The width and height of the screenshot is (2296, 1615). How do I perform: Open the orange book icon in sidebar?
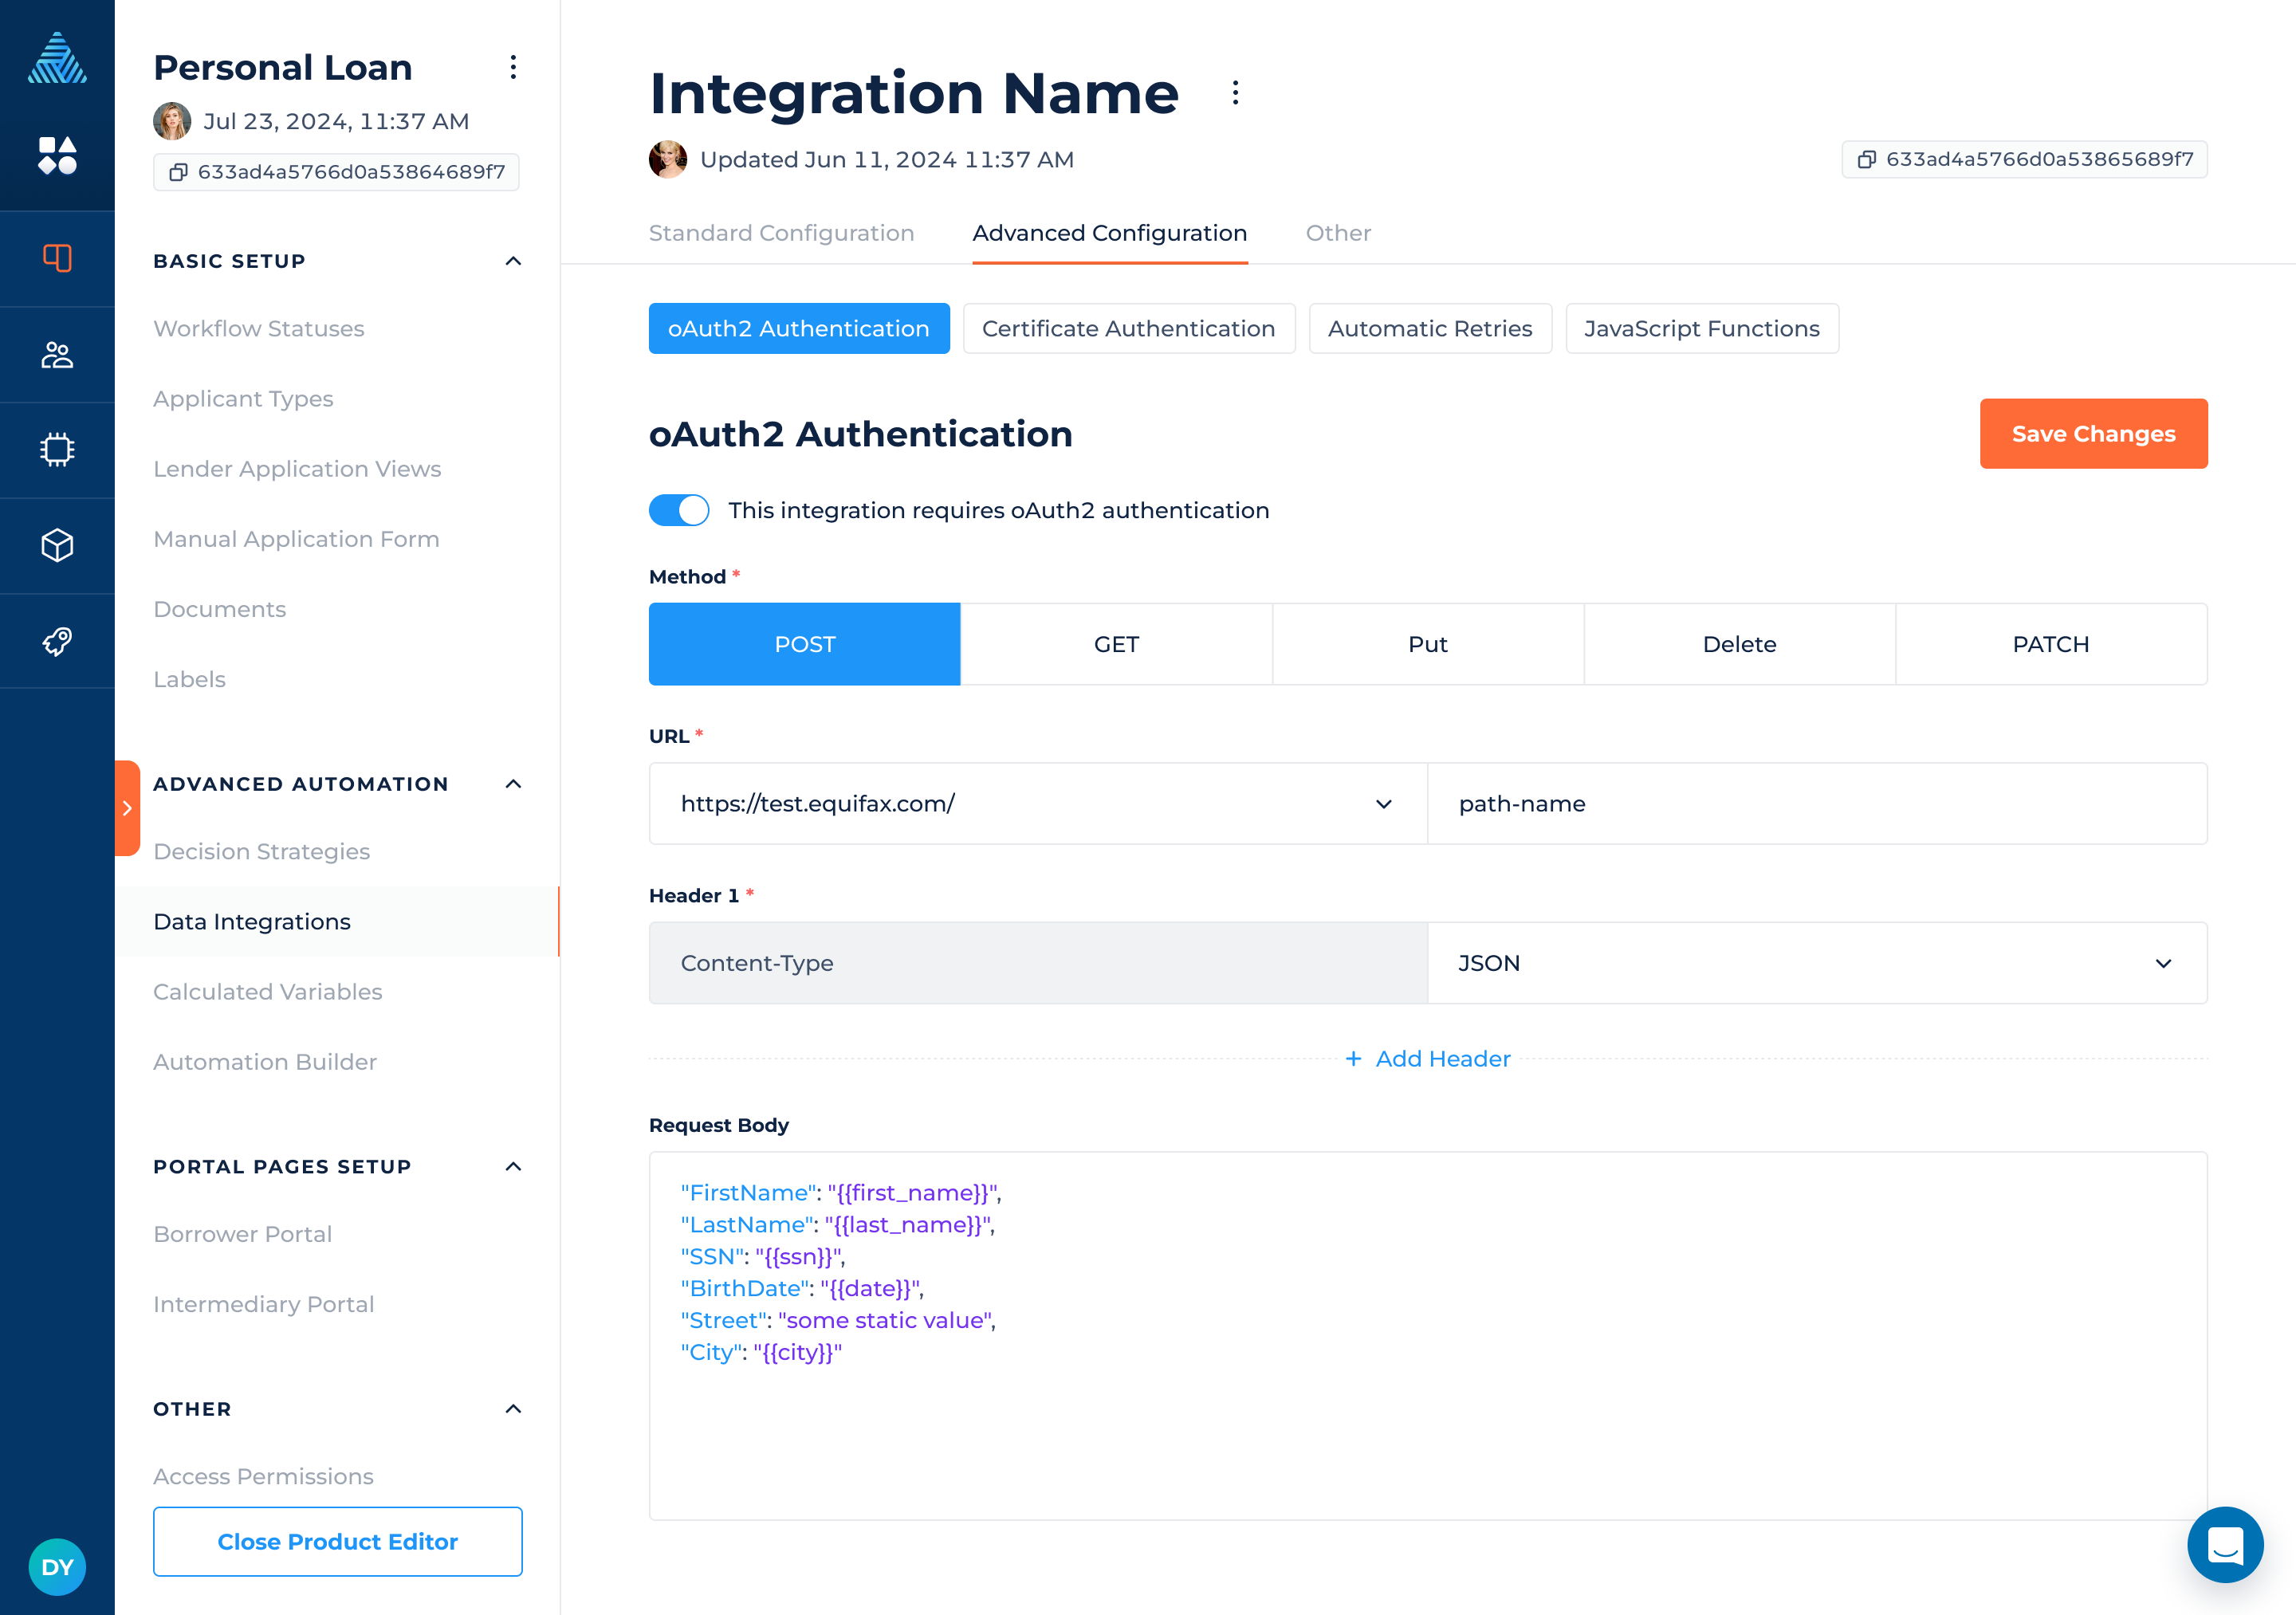(57, 258)
